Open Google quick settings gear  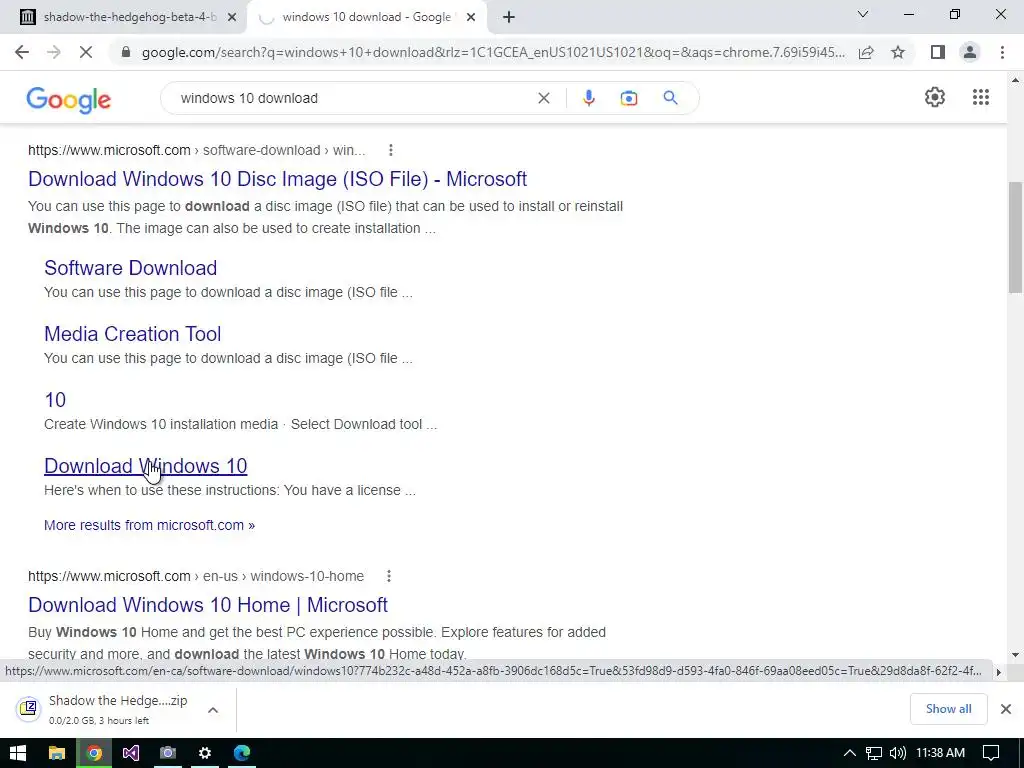(x=935, y=97)
